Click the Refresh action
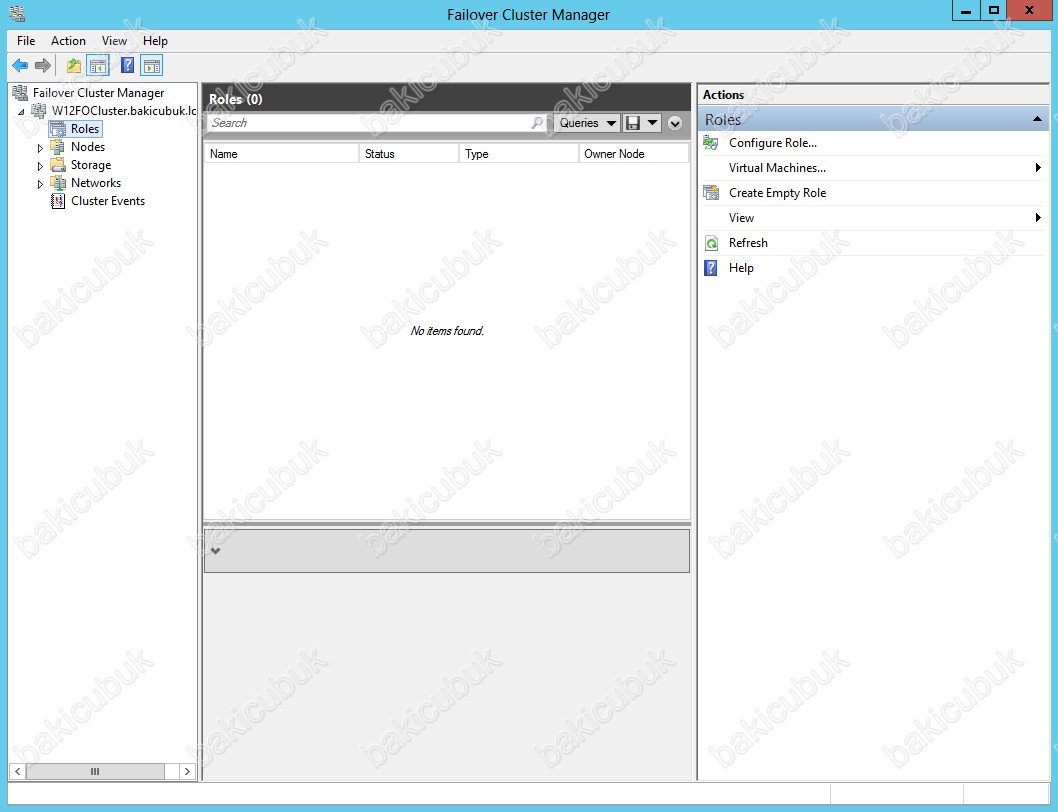Viewport: 1058px width, 812px height. pyautogui.click(x=748, y=243)
